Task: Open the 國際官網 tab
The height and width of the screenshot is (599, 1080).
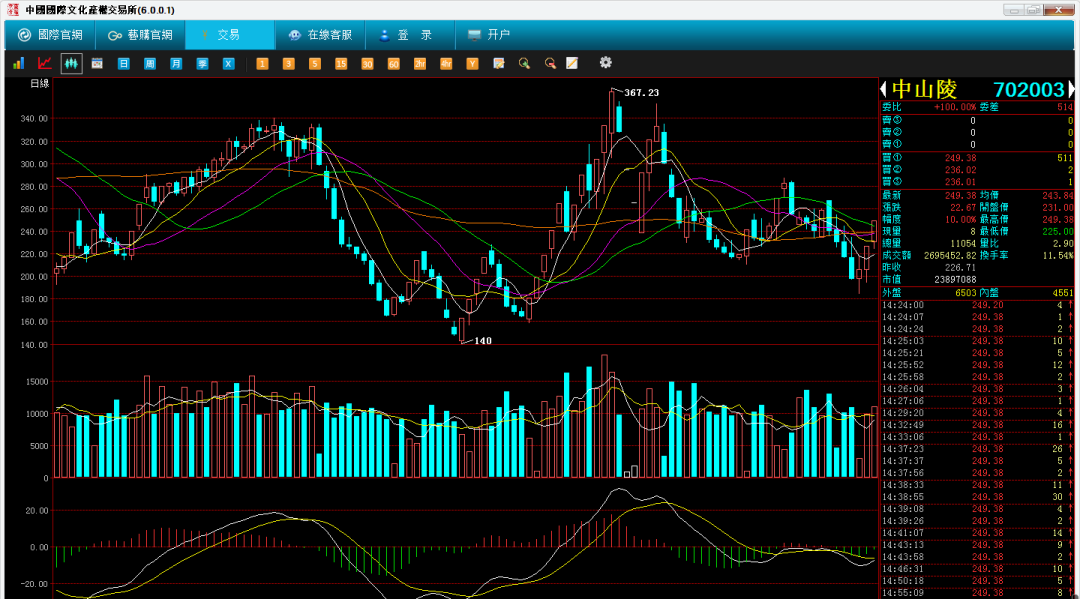Action: [50, 34]
